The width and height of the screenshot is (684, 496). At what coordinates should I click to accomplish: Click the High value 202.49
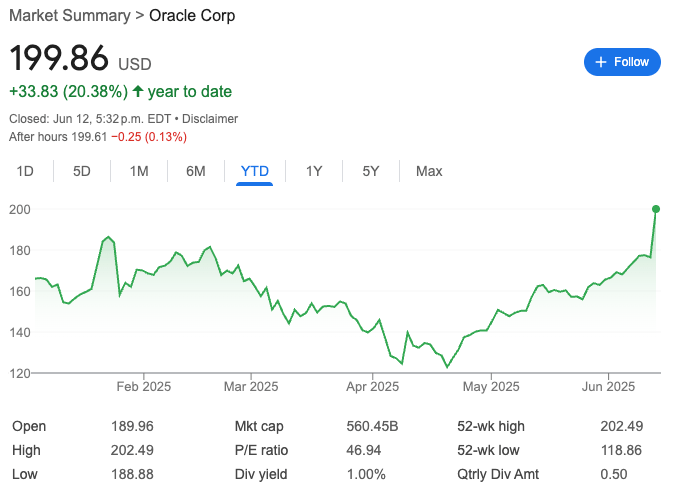[x=132, y=450]
